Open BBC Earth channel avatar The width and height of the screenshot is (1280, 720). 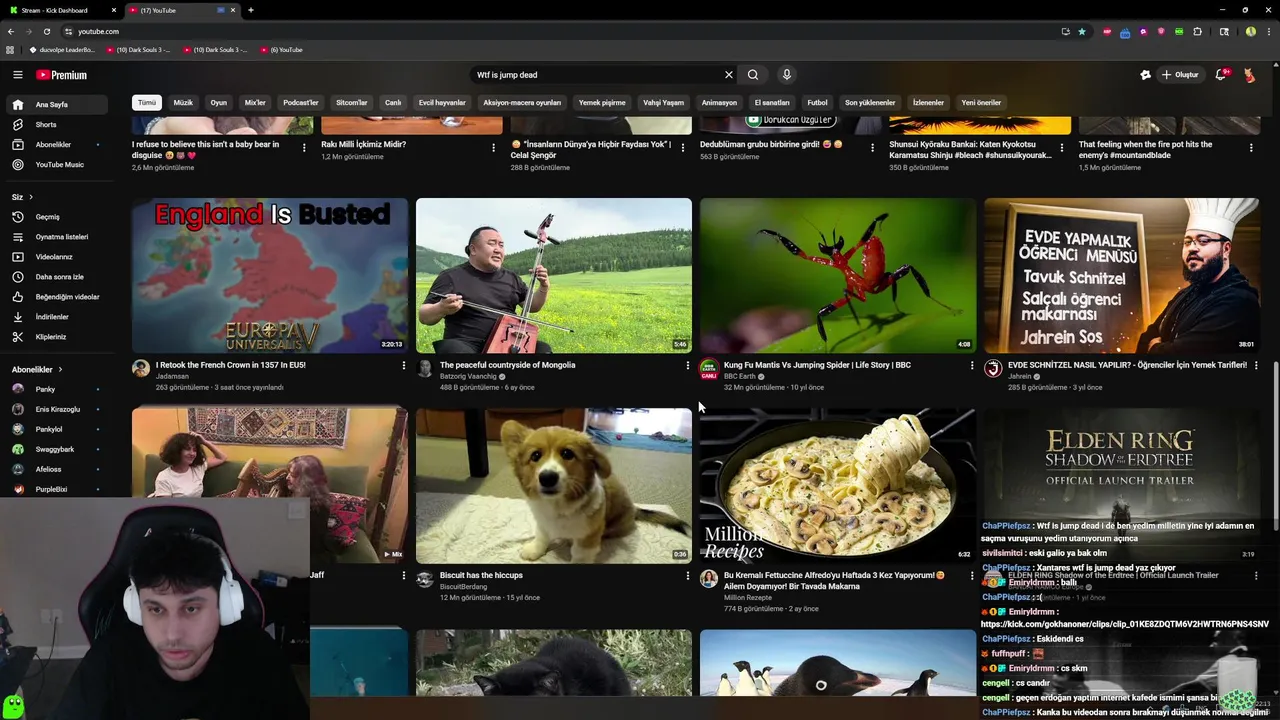(709, 369)
